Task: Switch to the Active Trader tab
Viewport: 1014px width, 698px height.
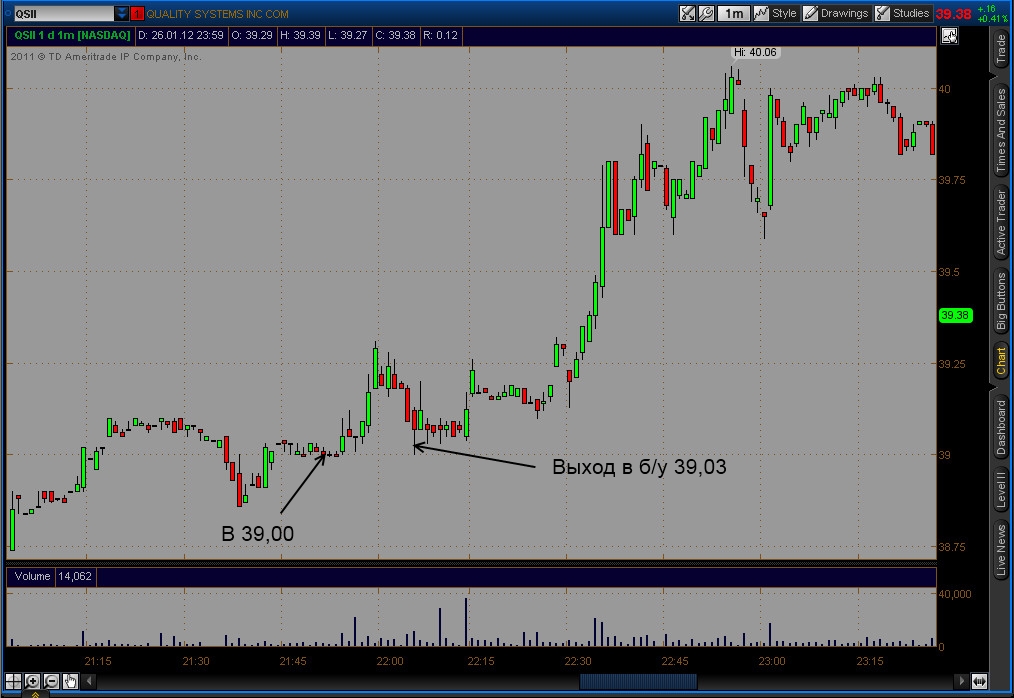Action: tap(1001, 222)
